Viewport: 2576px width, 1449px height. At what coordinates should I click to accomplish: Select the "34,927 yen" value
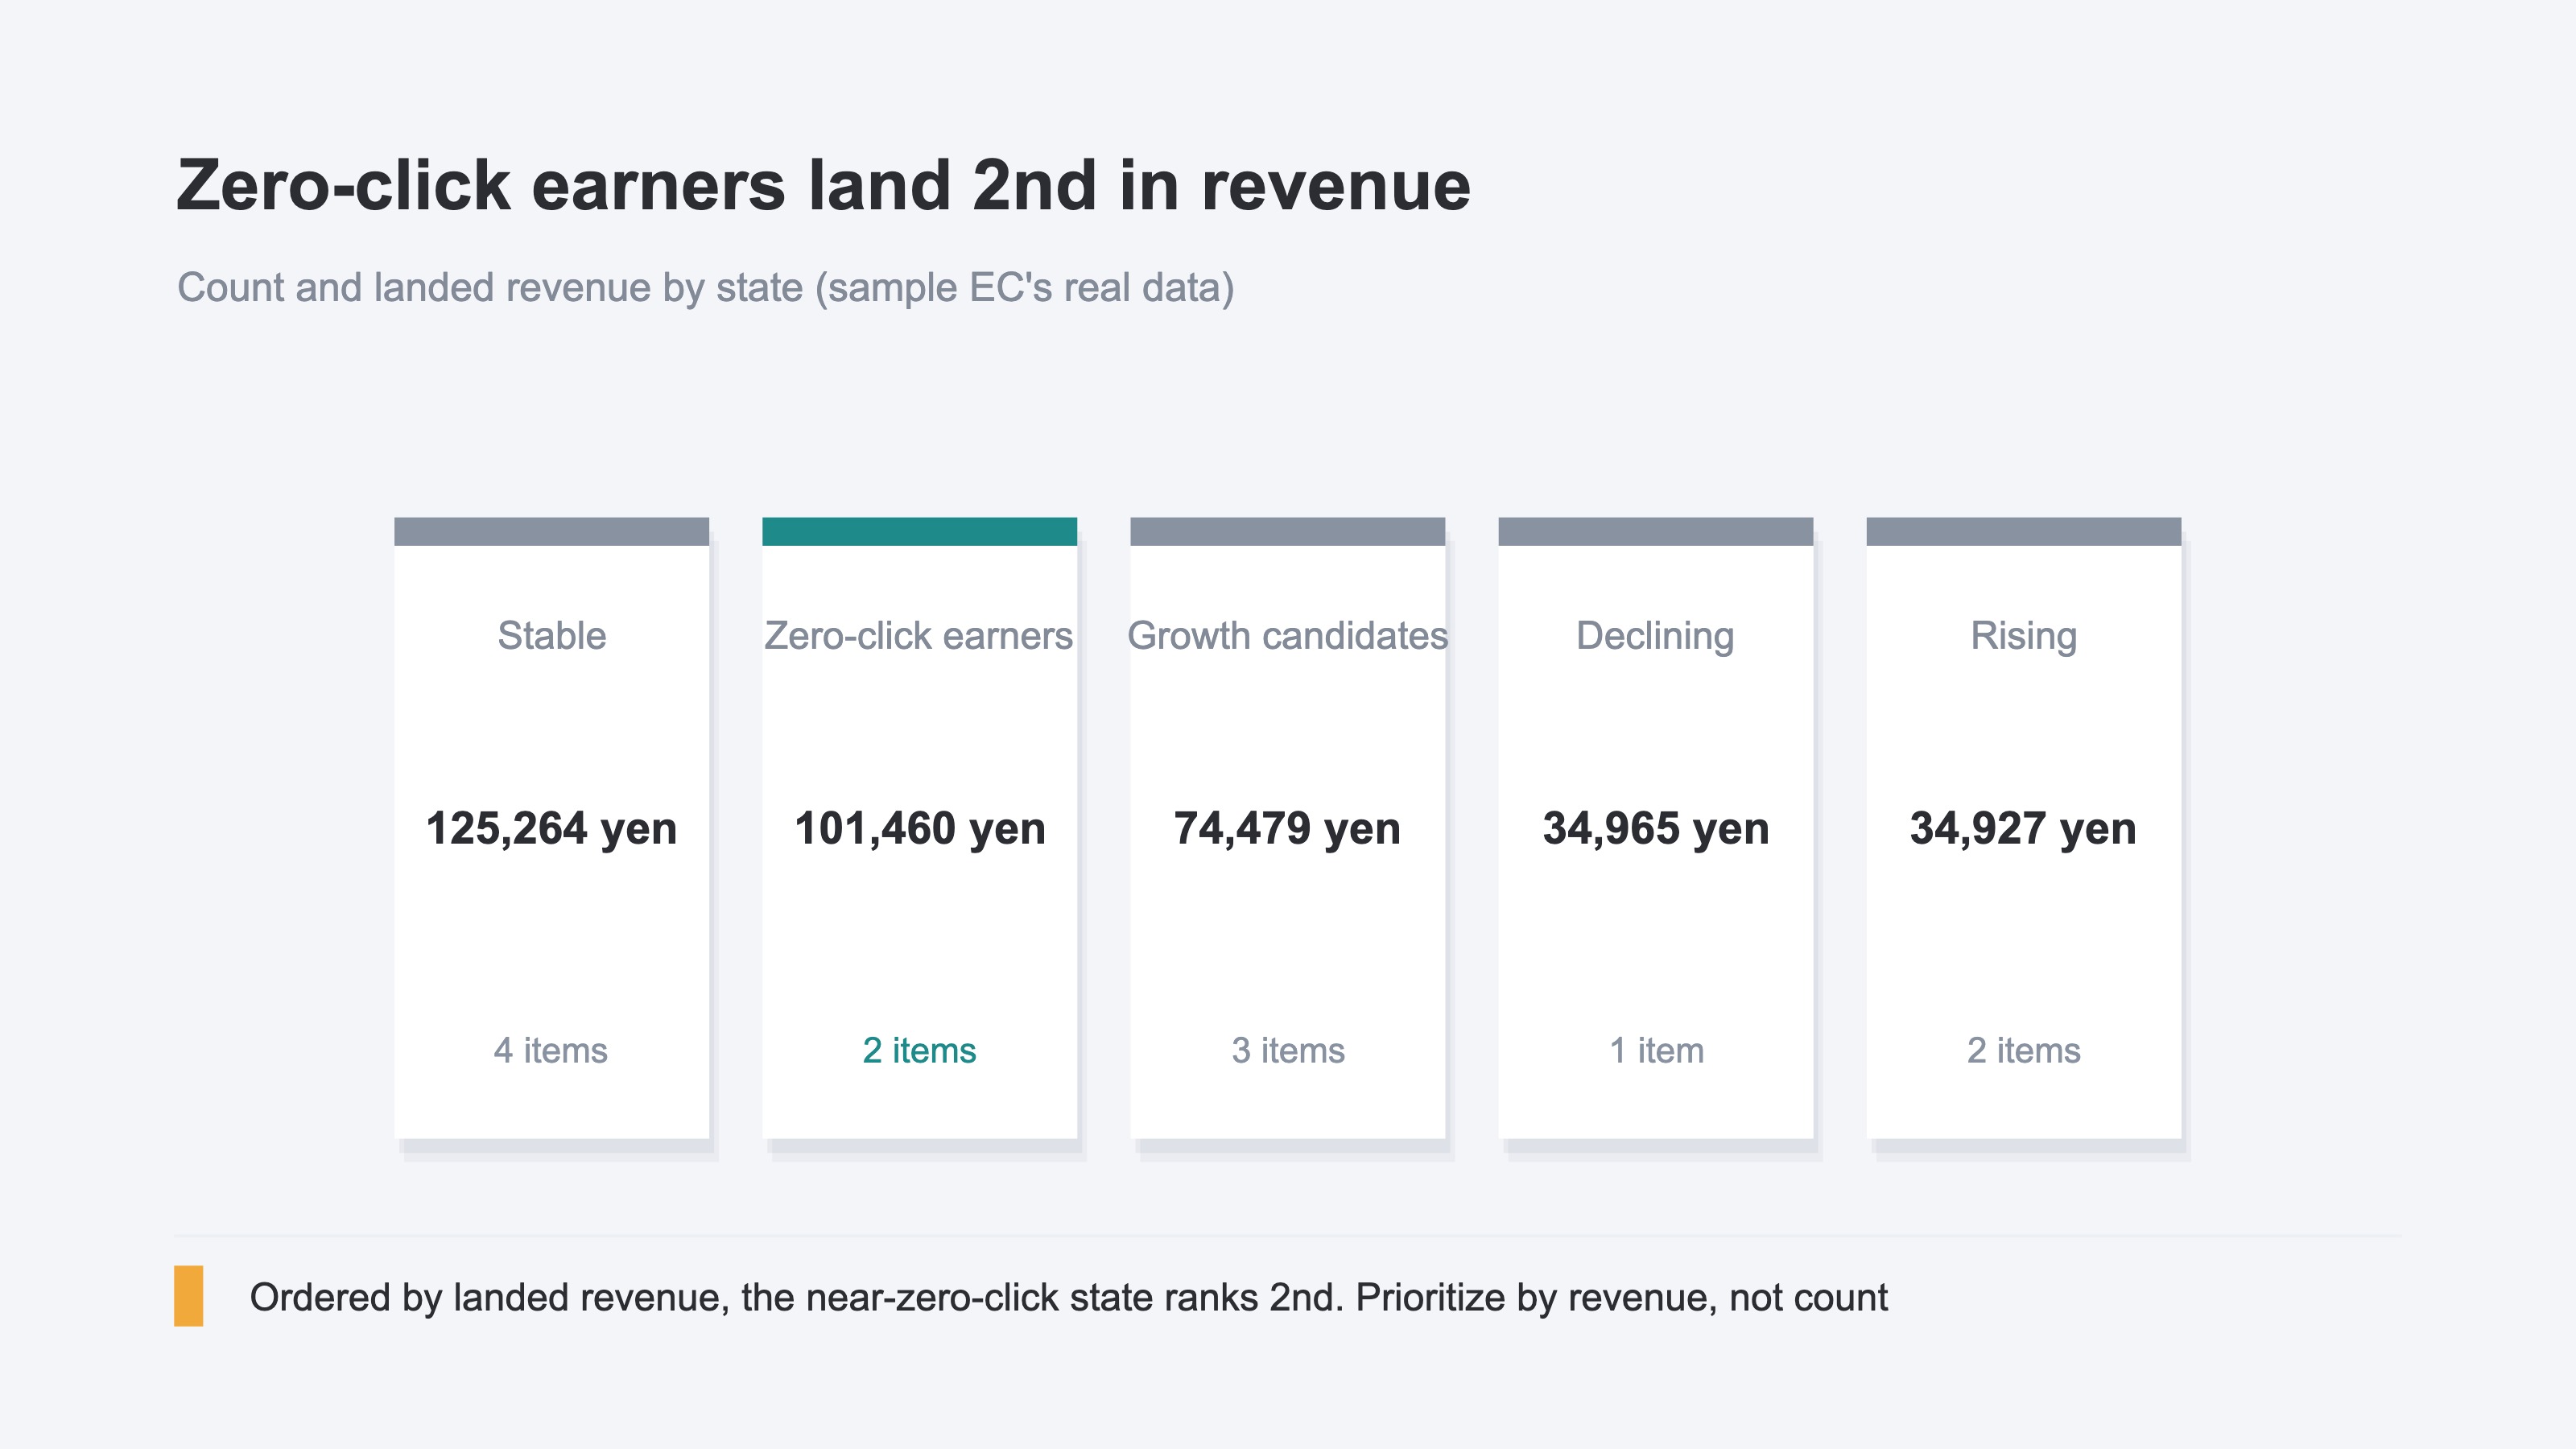click(x=2023, y=828)
